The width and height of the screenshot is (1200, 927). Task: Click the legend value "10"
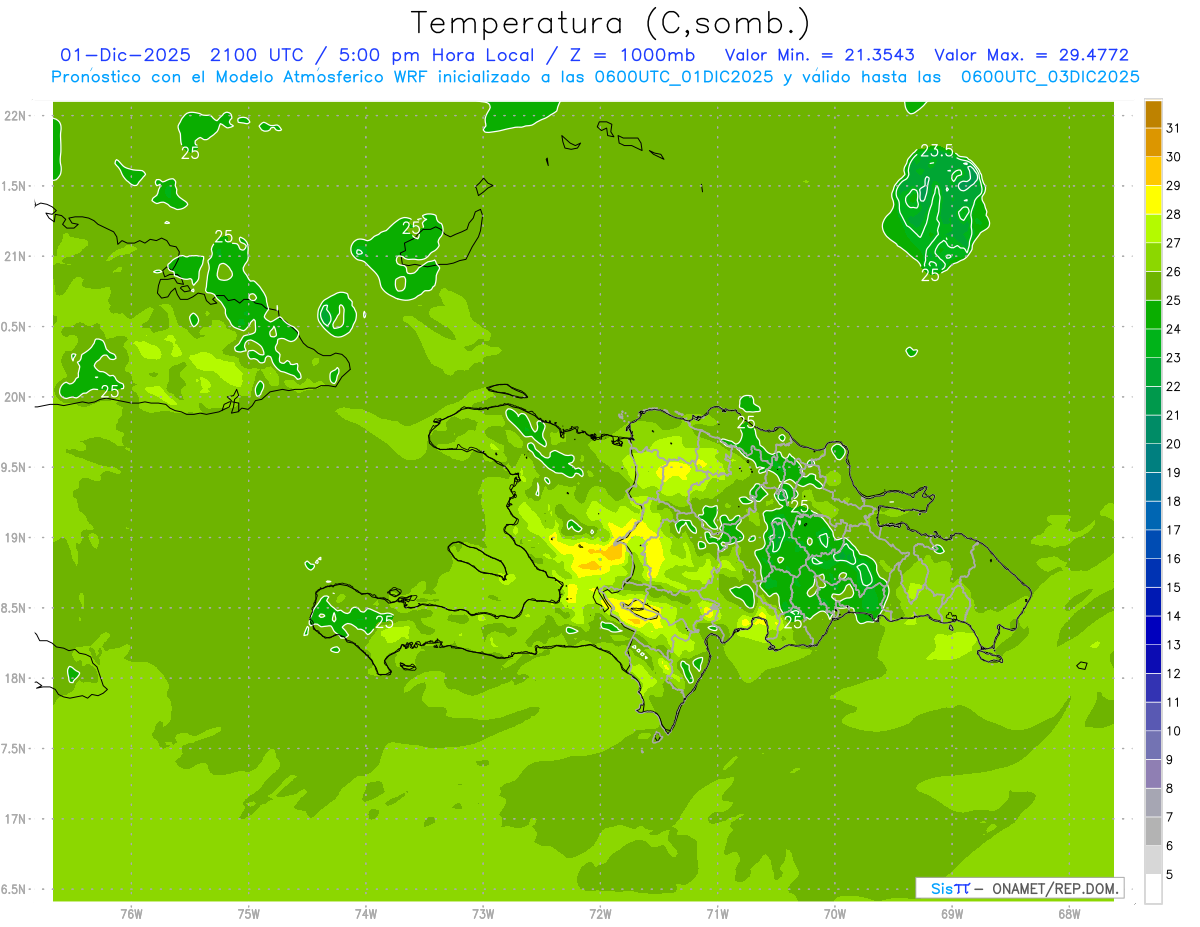[x=1173, y=731]
